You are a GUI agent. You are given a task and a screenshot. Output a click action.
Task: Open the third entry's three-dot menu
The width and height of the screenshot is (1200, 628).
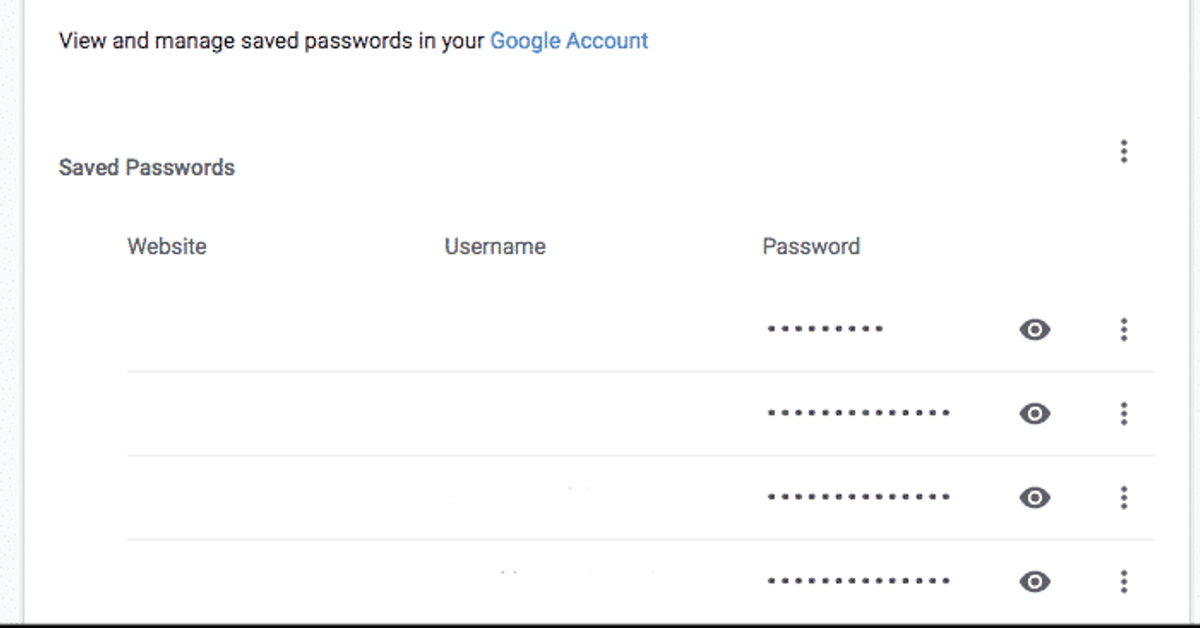(x=1124, y=497)
